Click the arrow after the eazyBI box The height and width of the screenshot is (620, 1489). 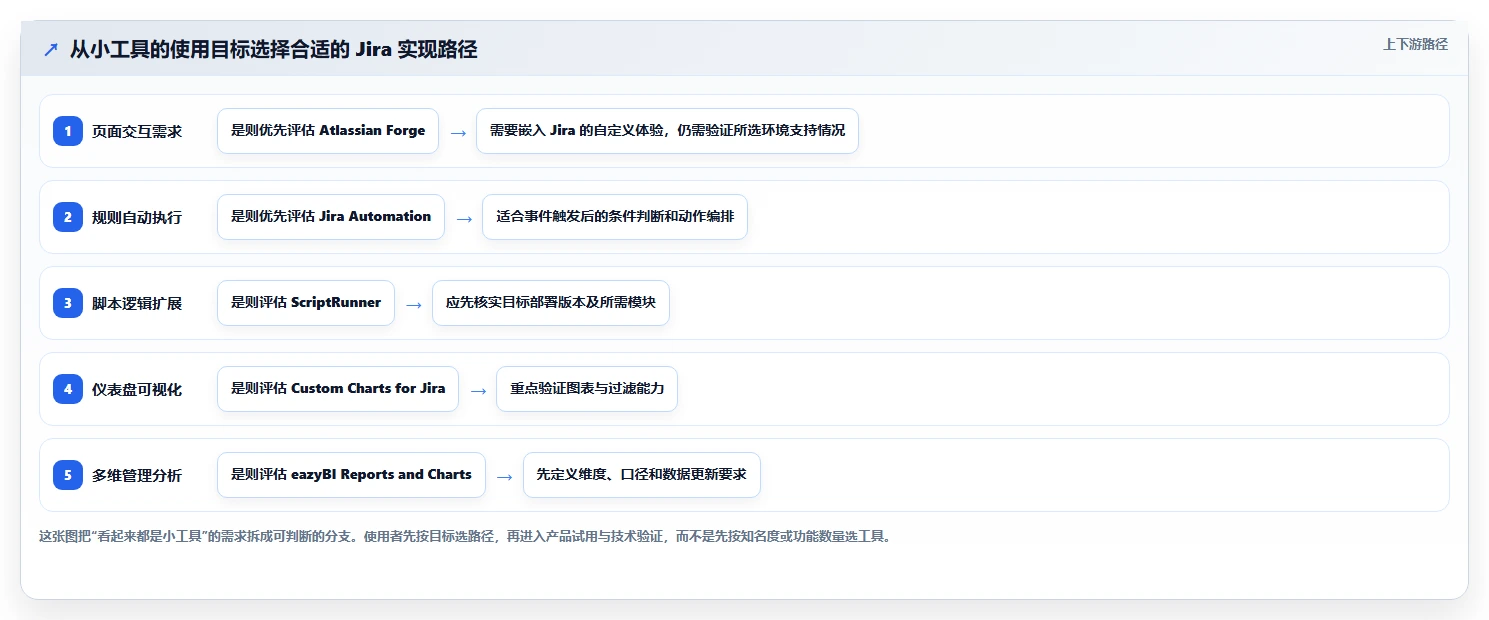pos(505,476)
